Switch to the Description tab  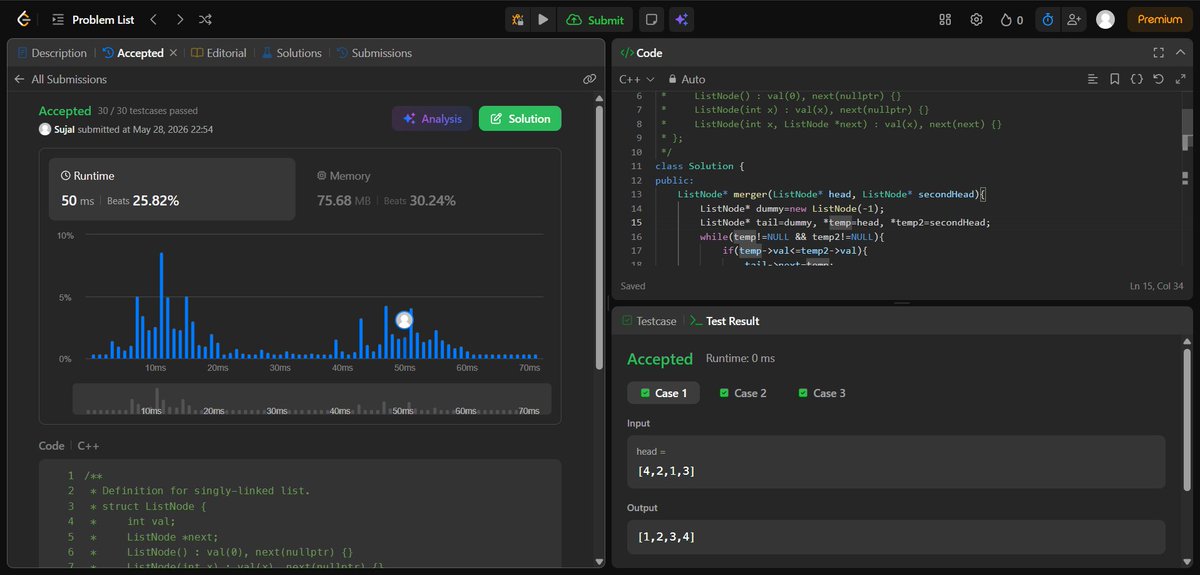(x=53, y=53)
